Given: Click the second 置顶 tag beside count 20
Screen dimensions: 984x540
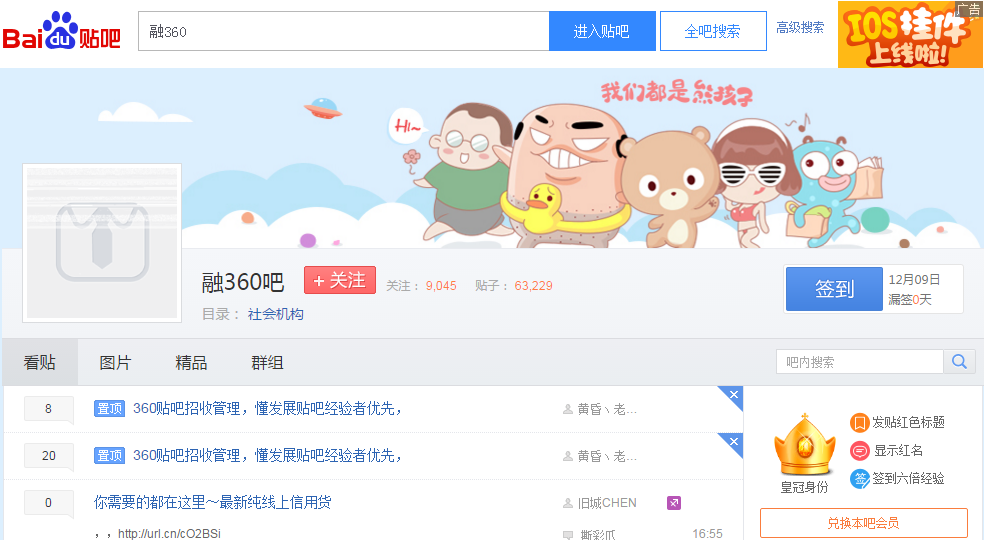Looking at the screenshot, I should pyautogui.click(x=109, y=455).
